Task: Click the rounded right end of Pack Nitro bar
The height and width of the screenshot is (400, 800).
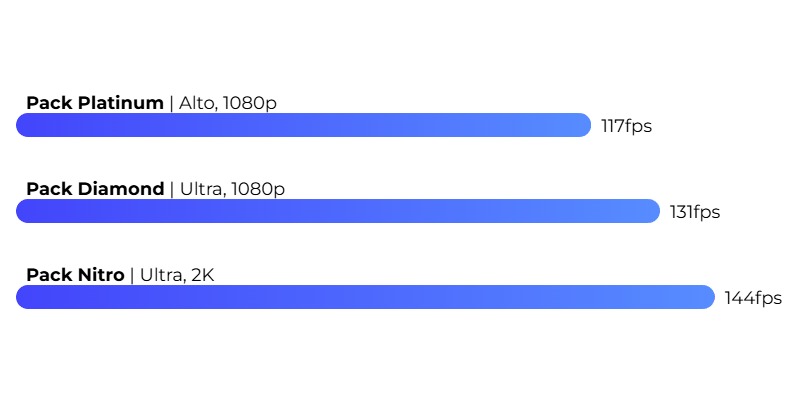Action: (x=705, y=297)
